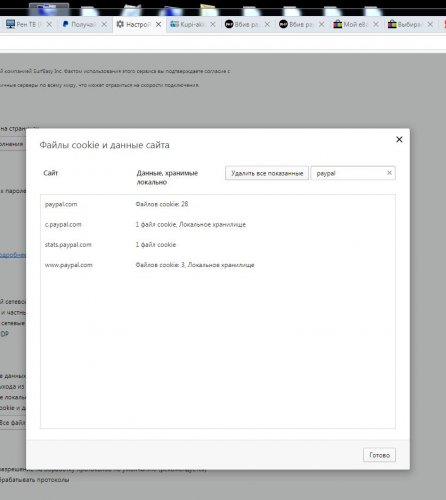Select the c.paypal.com site row
This screenshot has width=446, height=500.
tap(218, 224)
